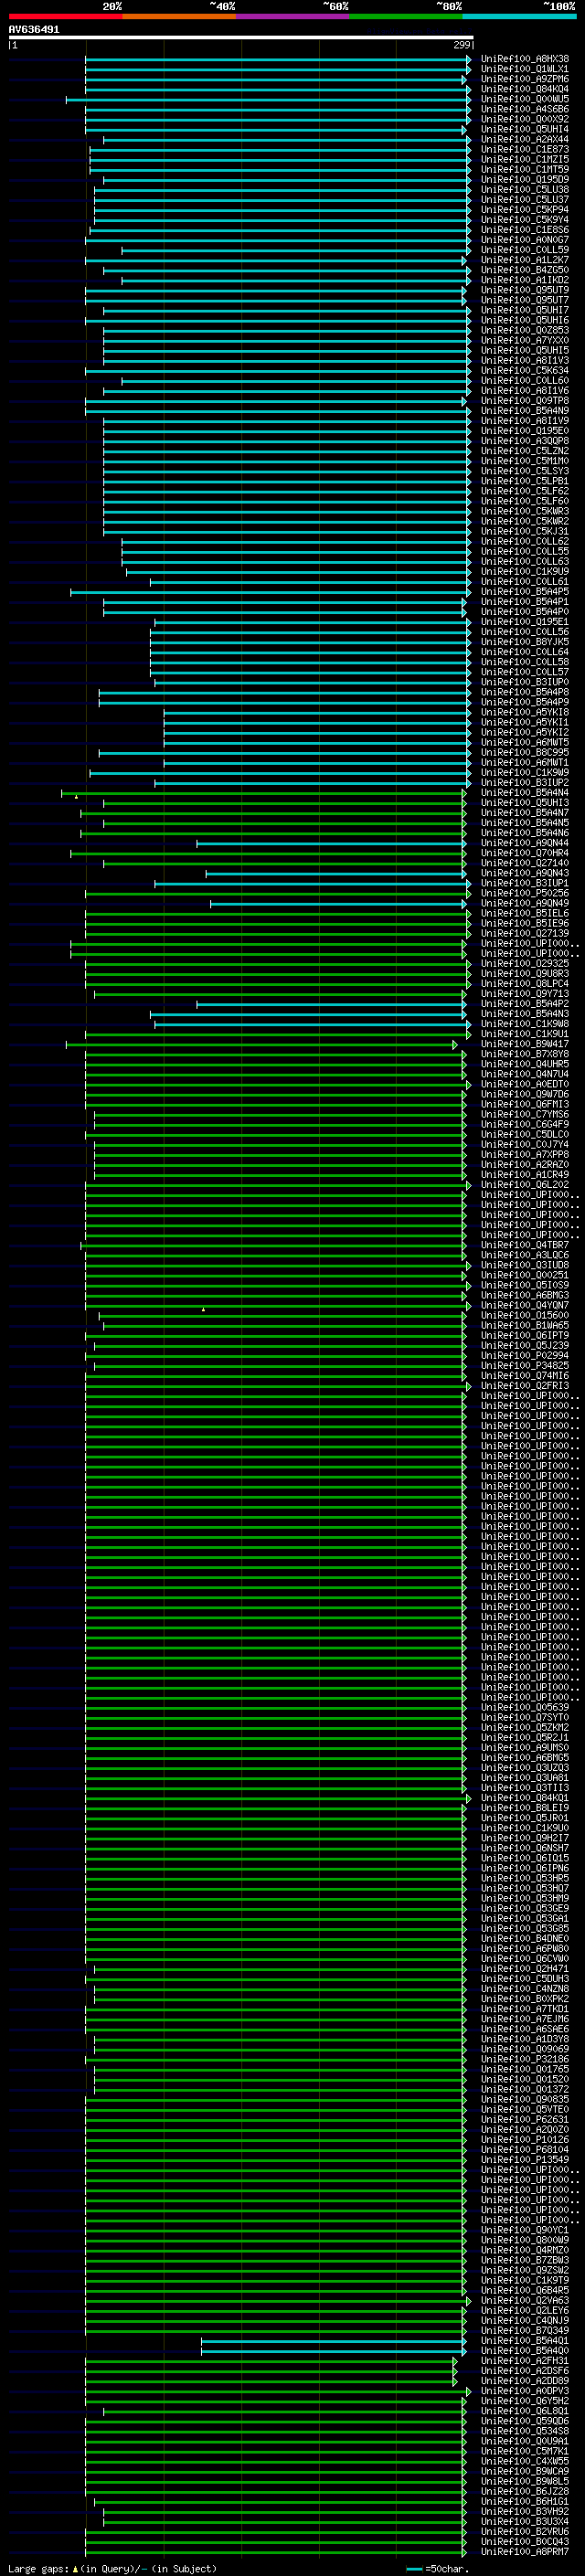Select hit label UniRef100_Q195D9
585x2576 pixels.
tap(524, 179)
